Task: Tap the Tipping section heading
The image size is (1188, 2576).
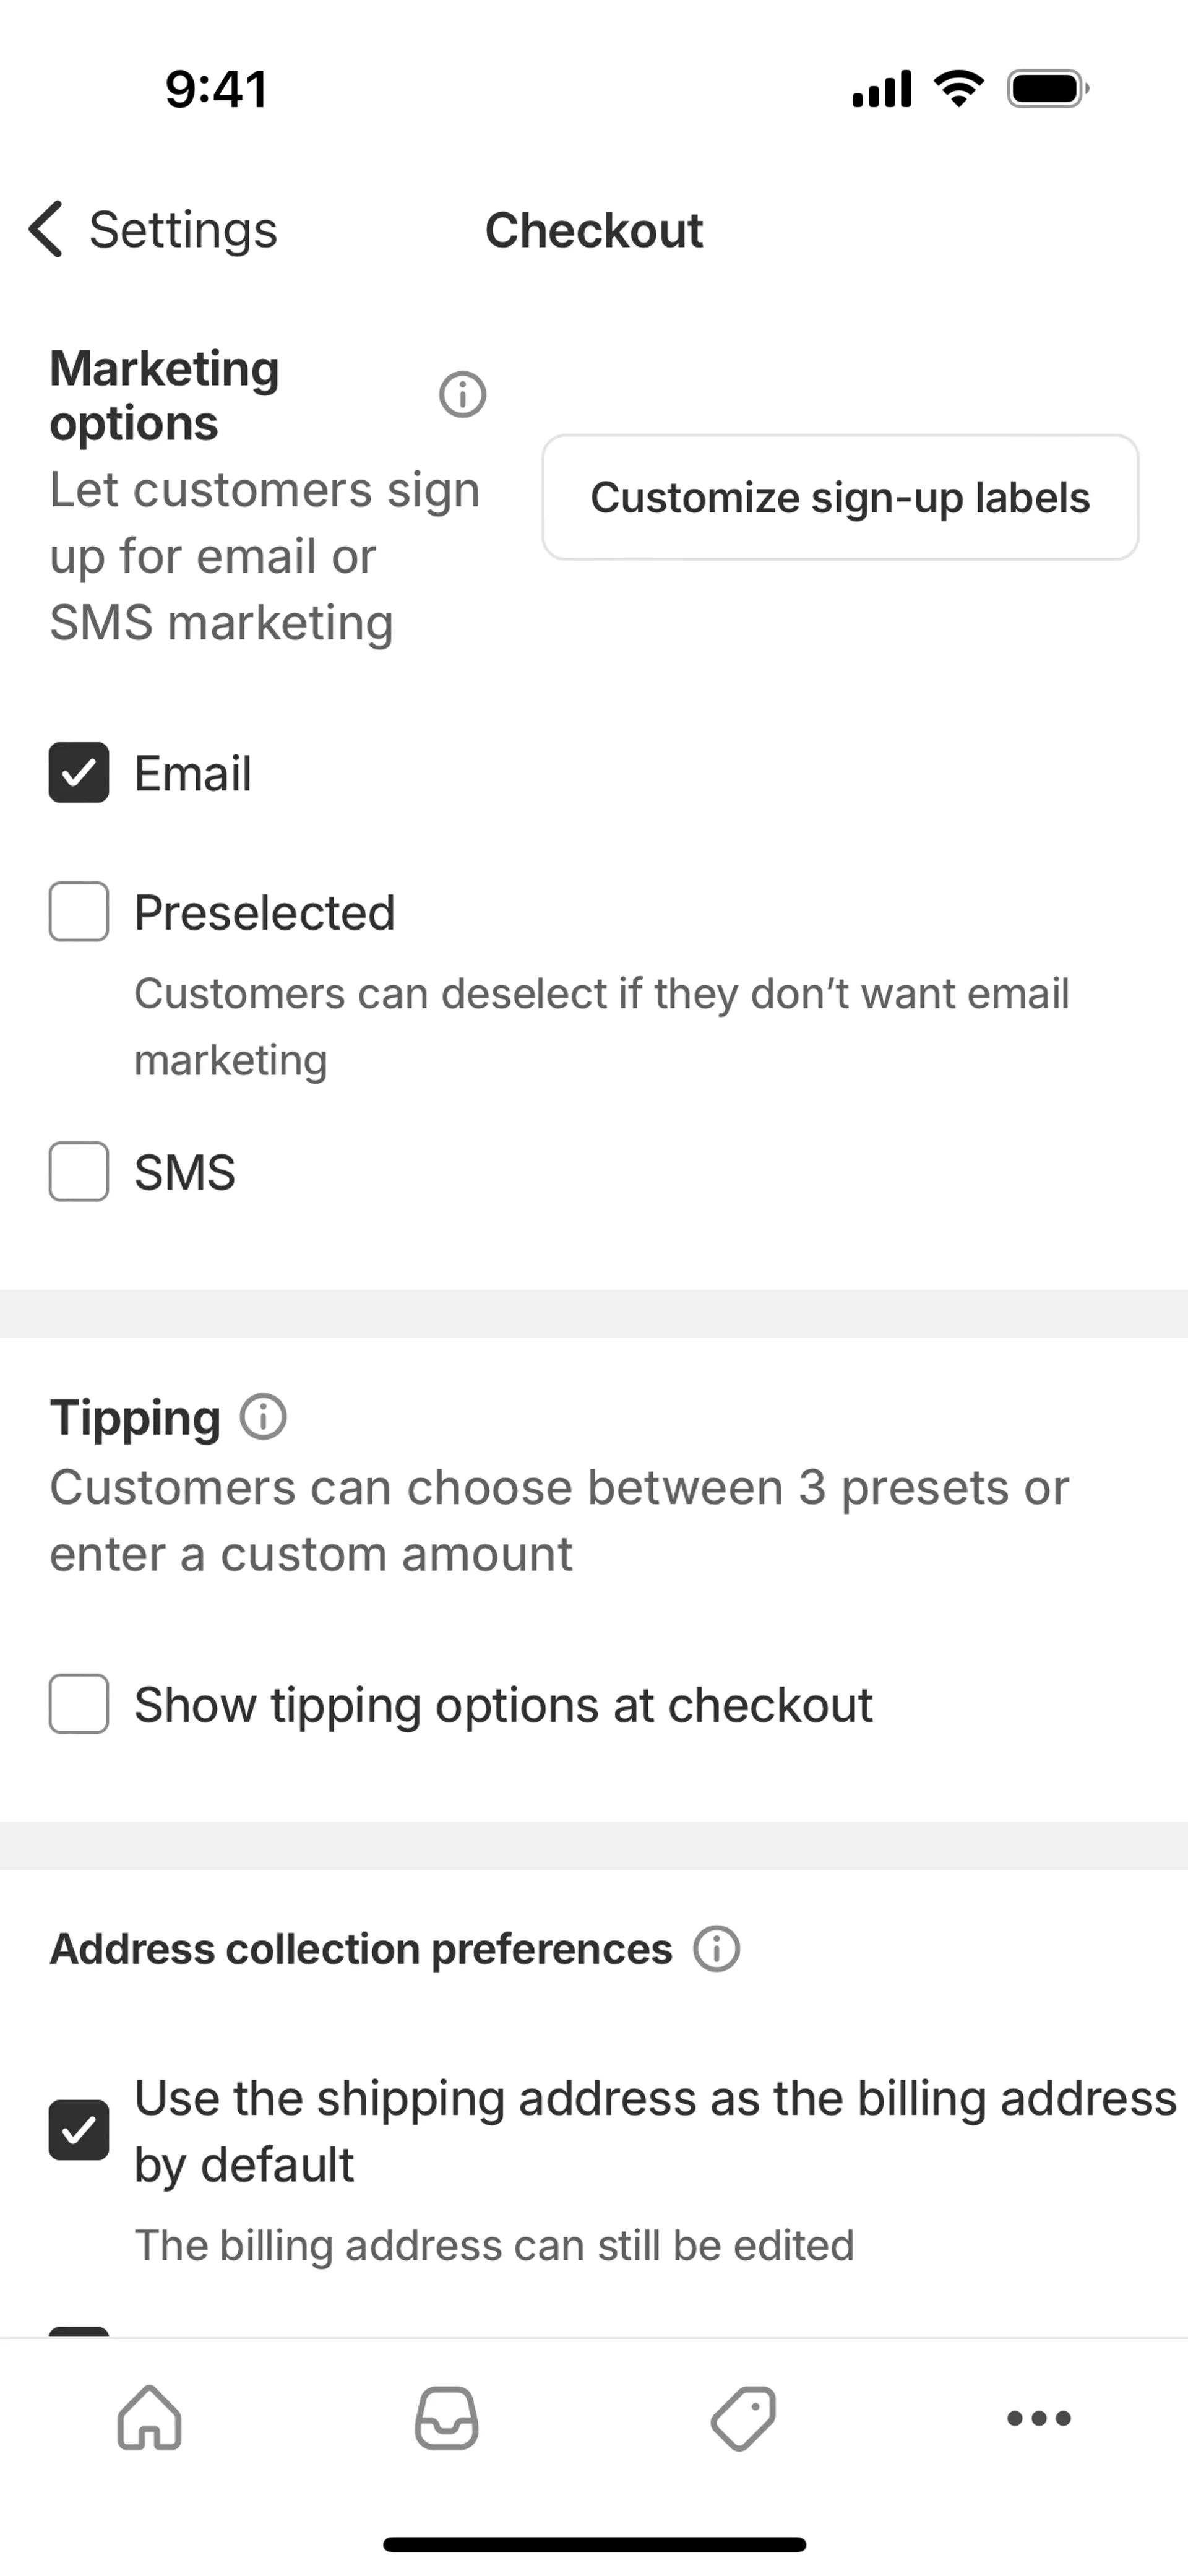Action: click(135, 1417)
